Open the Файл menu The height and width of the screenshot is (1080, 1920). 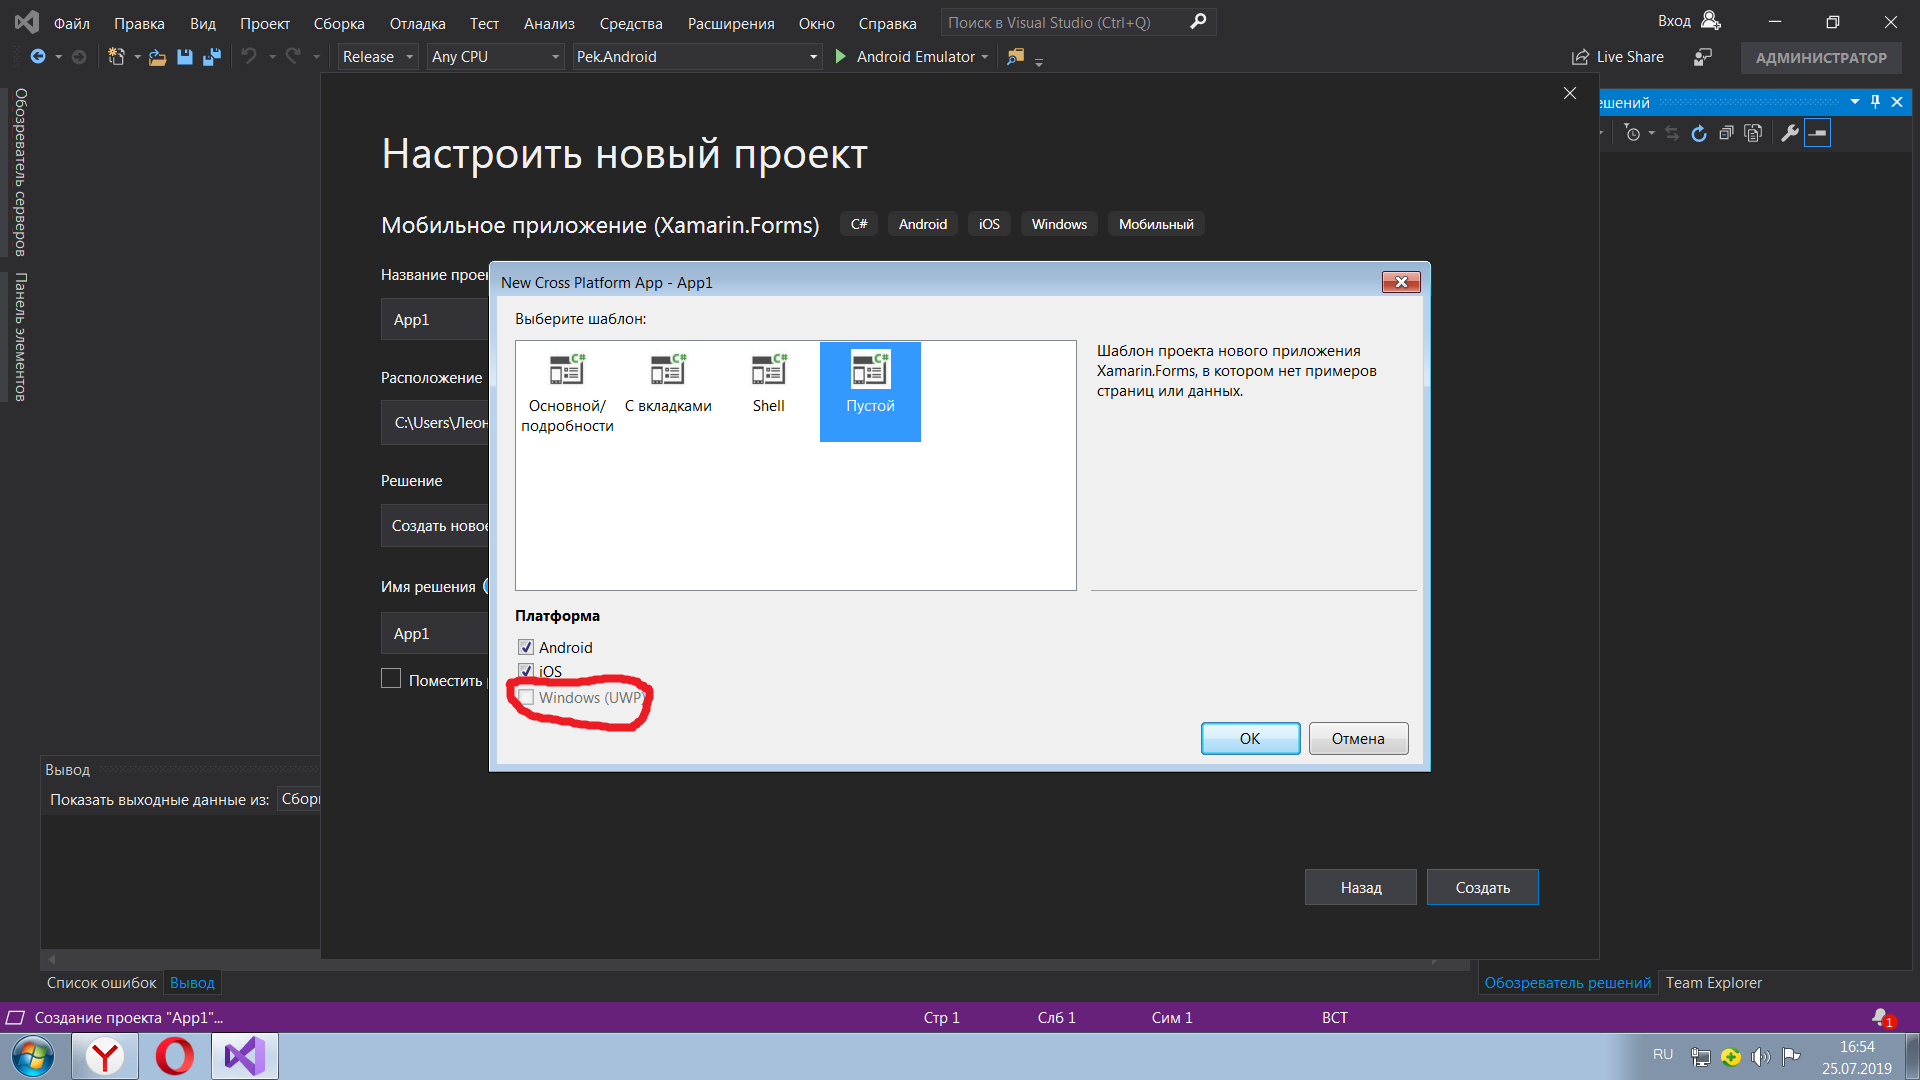(x=72, y=23)
